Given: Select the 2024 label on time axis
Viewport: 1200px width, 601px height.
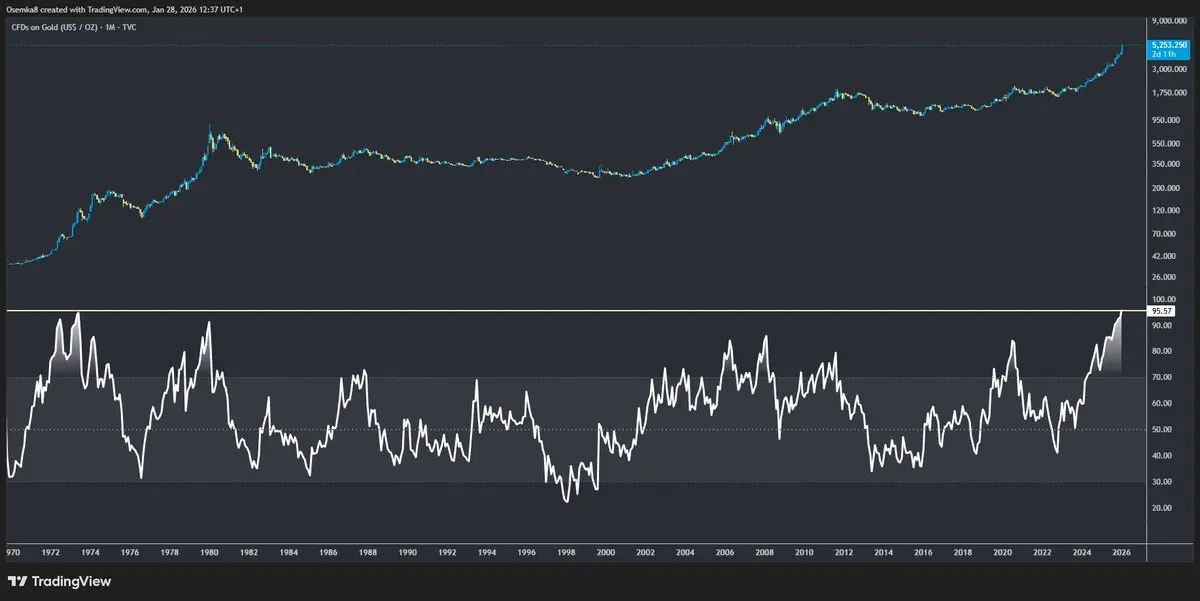Looking at the screenshot, I should [1082, 551].
